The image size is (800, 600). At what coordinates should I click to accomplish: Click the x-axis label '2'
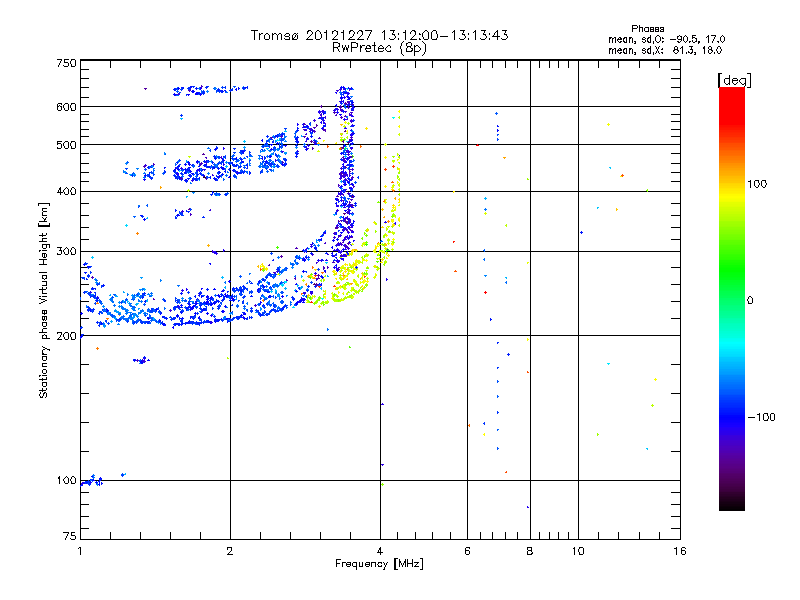pyautogui.click(x=230, y=551)
